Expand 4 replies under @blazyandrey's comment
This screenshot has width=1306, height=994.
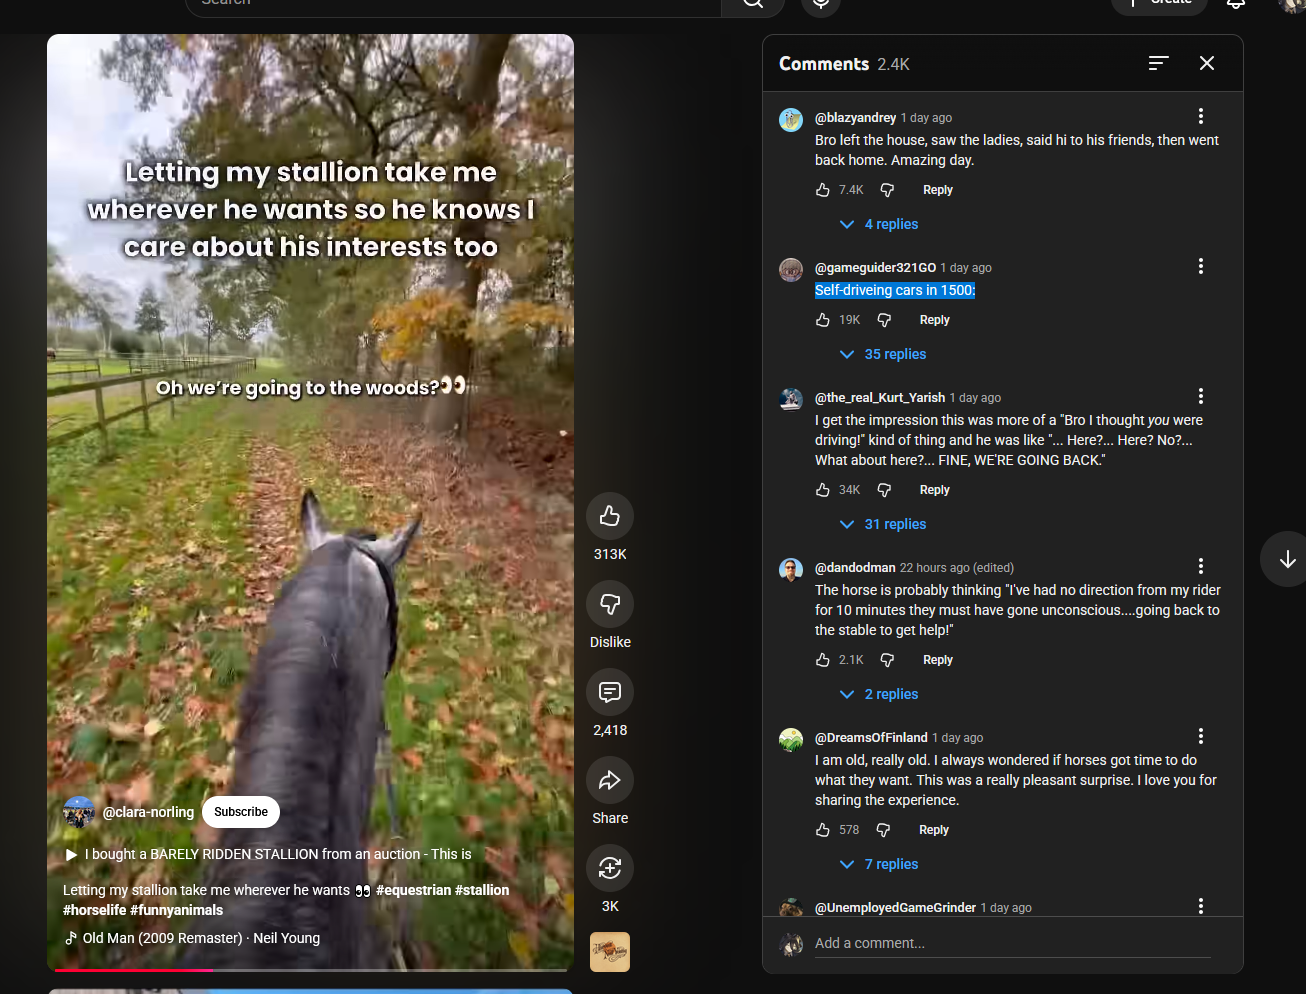point(879,224)
